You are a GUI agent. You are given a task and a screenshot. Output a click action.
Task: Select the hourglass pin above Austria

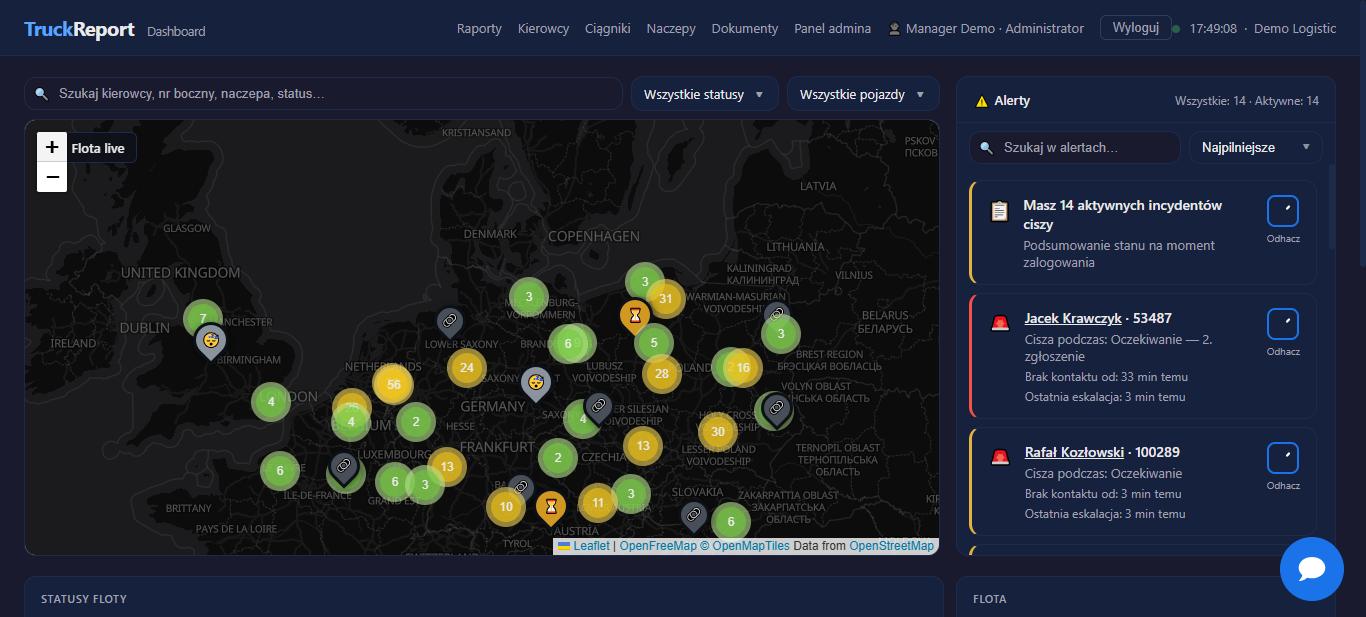pos(550,507)
